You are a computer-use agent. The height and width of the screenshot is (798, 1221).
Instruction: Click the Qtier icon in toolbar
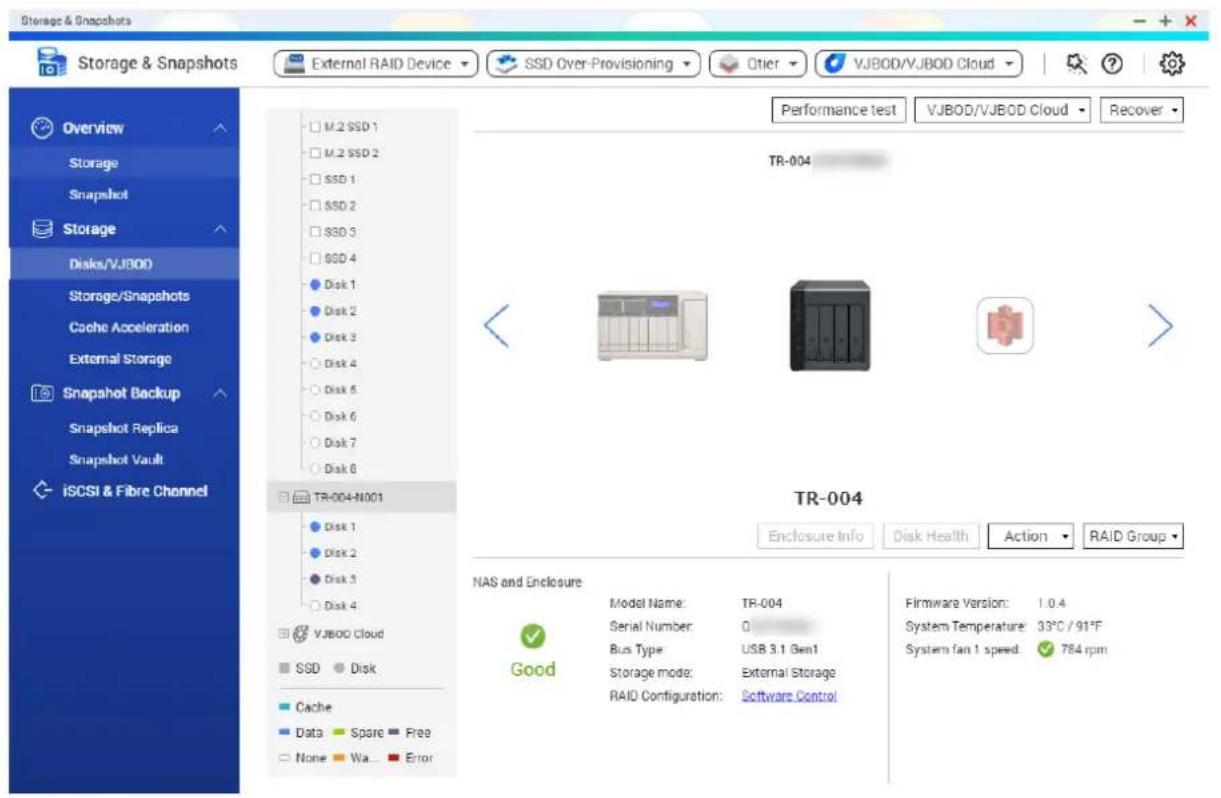click(x=729, y=64)
